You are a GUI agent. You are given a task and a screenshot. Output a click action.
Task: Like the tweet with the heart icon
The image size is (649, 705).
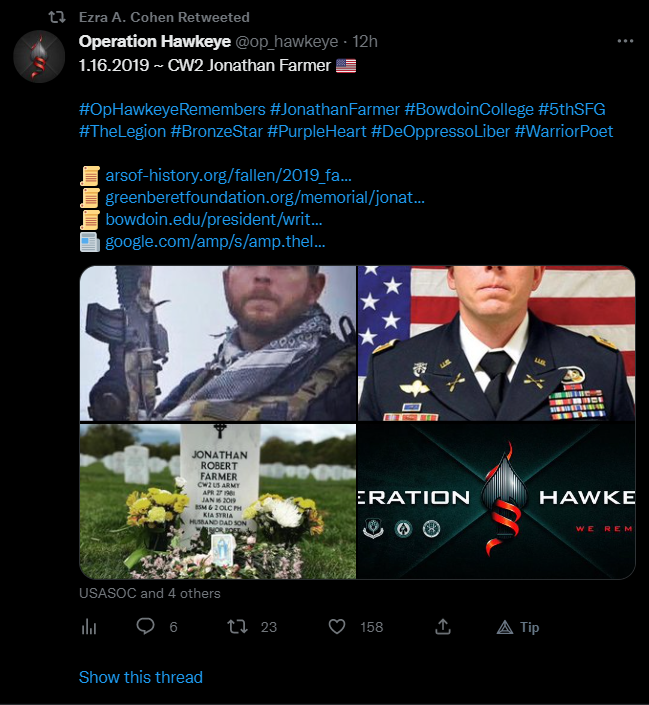(x=337, y=626)
